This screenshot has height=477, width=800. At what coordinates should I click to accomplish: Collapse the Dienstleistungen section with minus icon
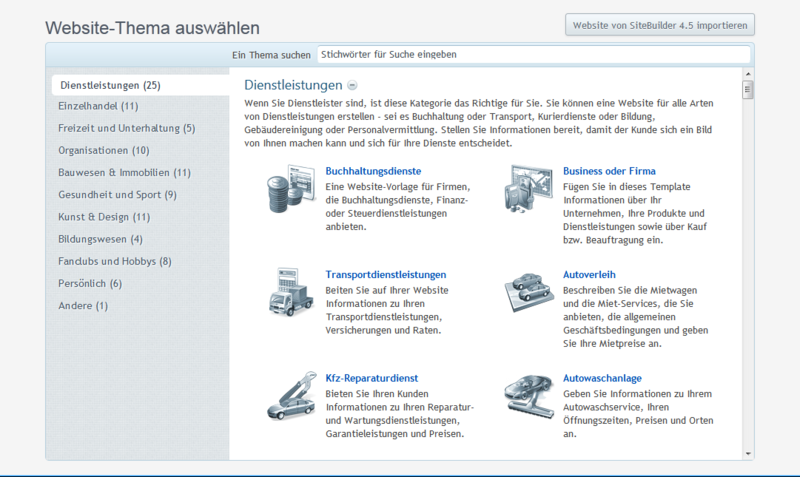pyautogui.click(x=352, y=85)
